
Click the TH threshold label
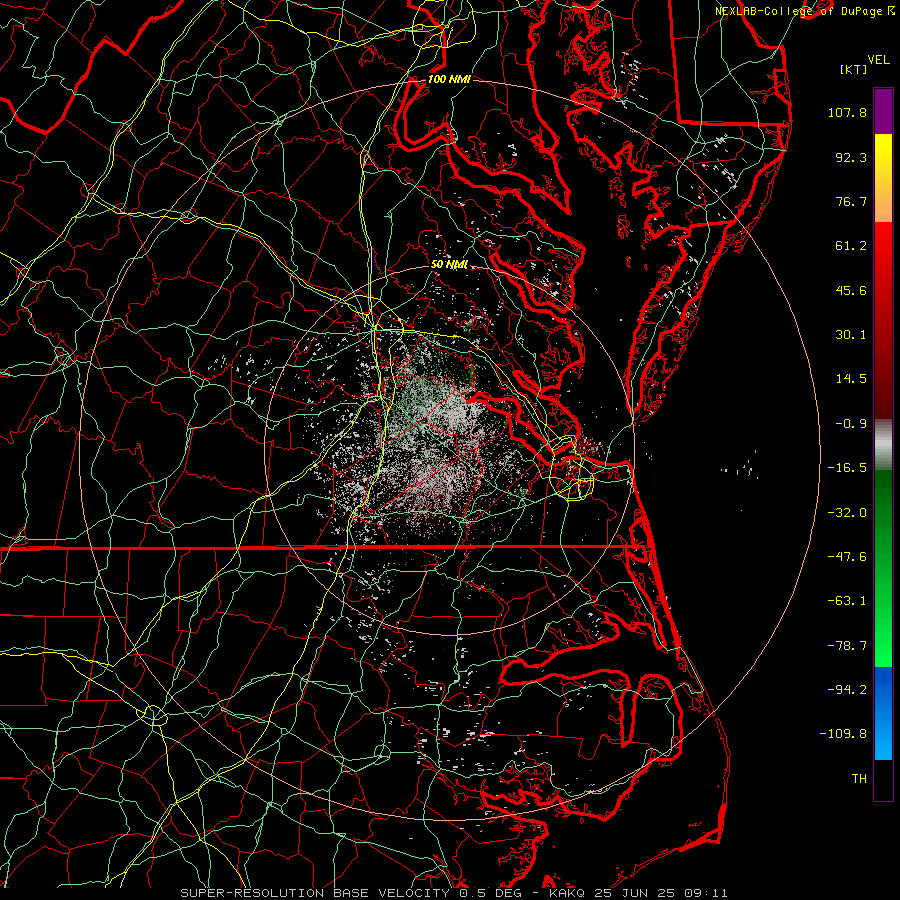click(859, 779)
